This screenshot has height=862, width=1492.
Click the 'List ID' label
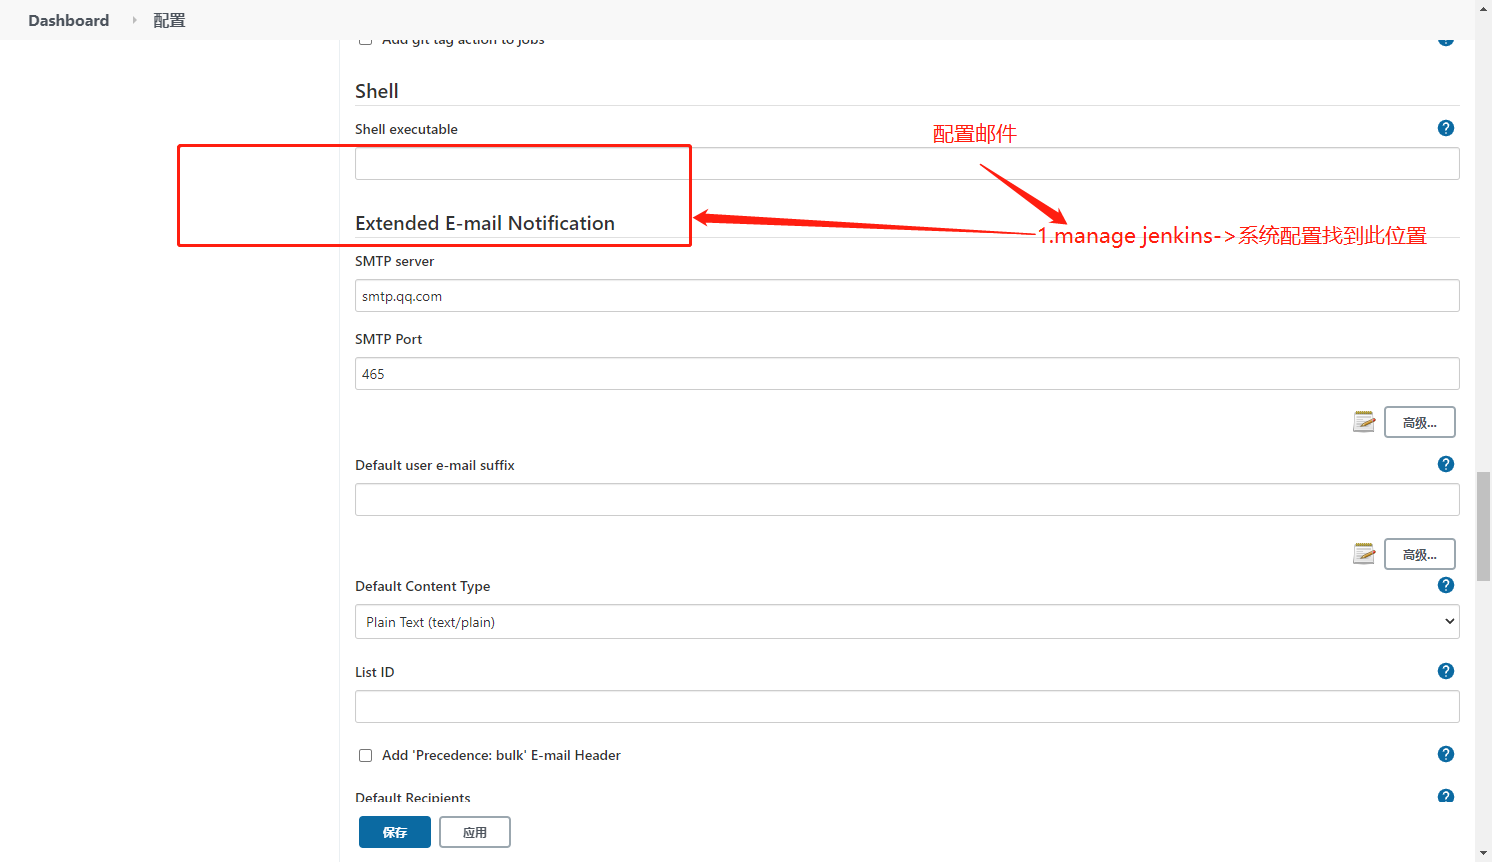click(x=375, y=672)
